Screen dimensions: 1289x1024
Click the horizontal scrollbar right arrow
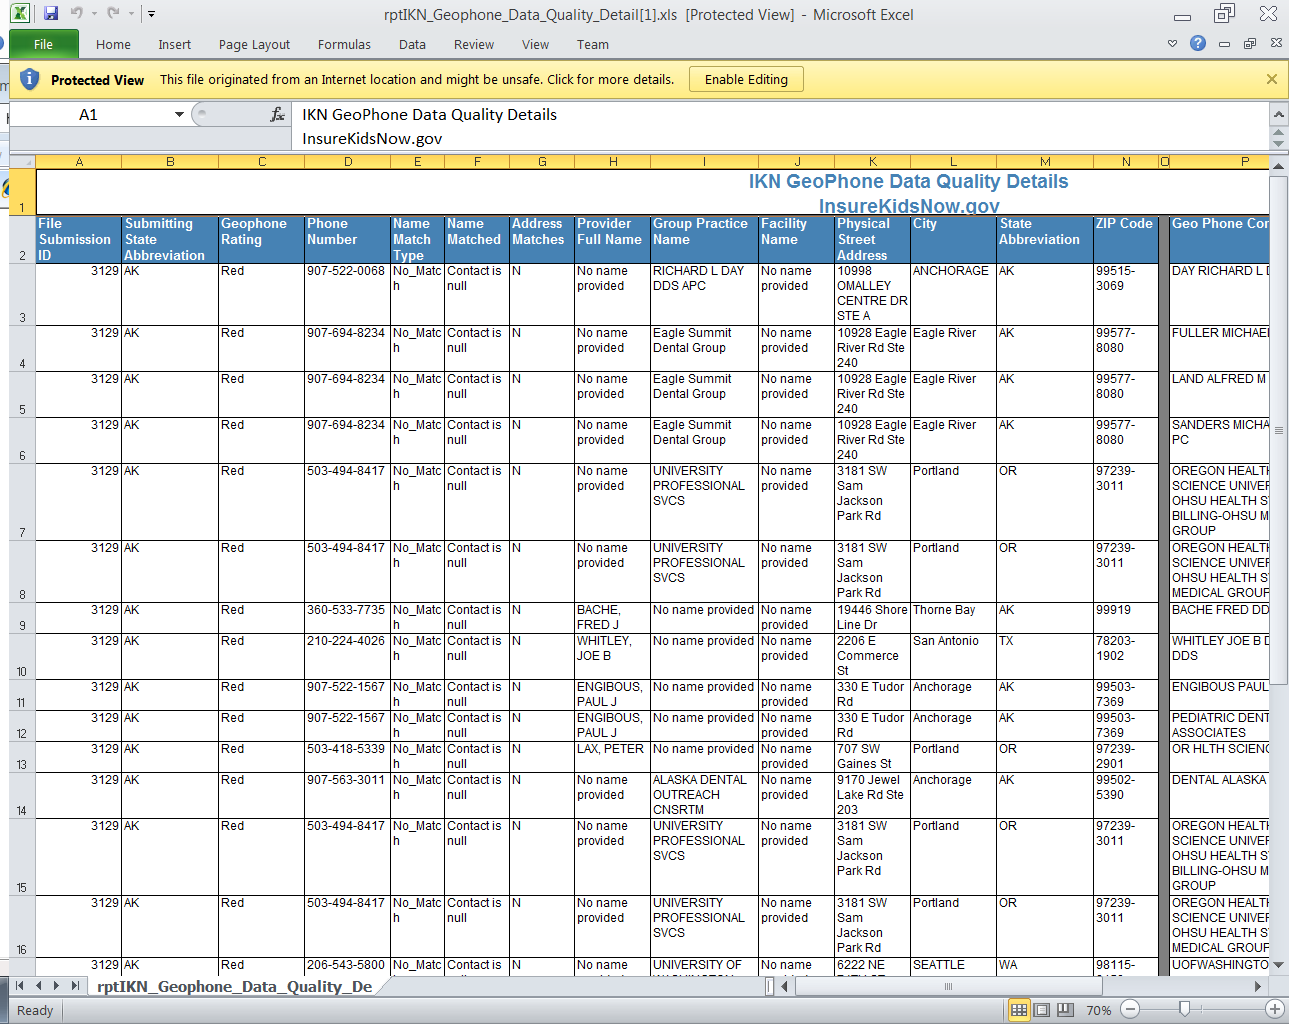pos(1258,986)
